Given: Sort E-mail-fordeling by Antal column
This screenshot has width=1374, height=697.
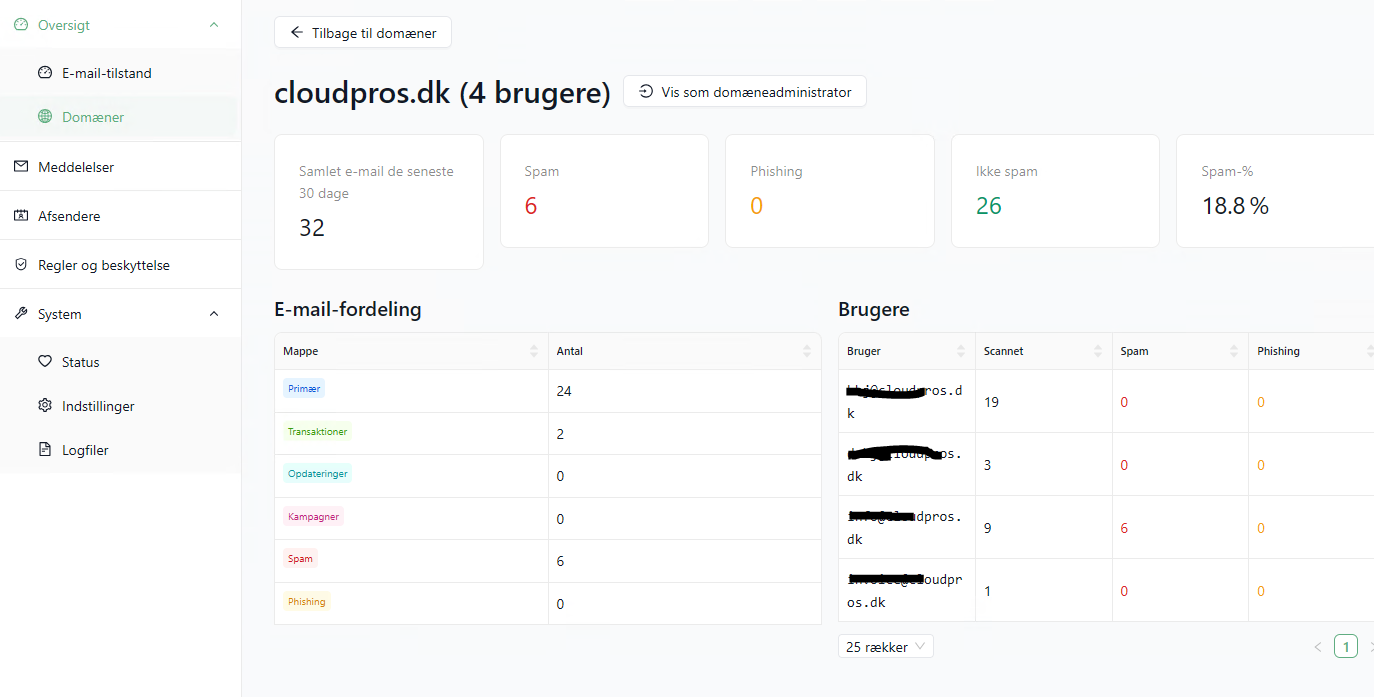Looking at the screenshot, I should click(x=685, y=351).
